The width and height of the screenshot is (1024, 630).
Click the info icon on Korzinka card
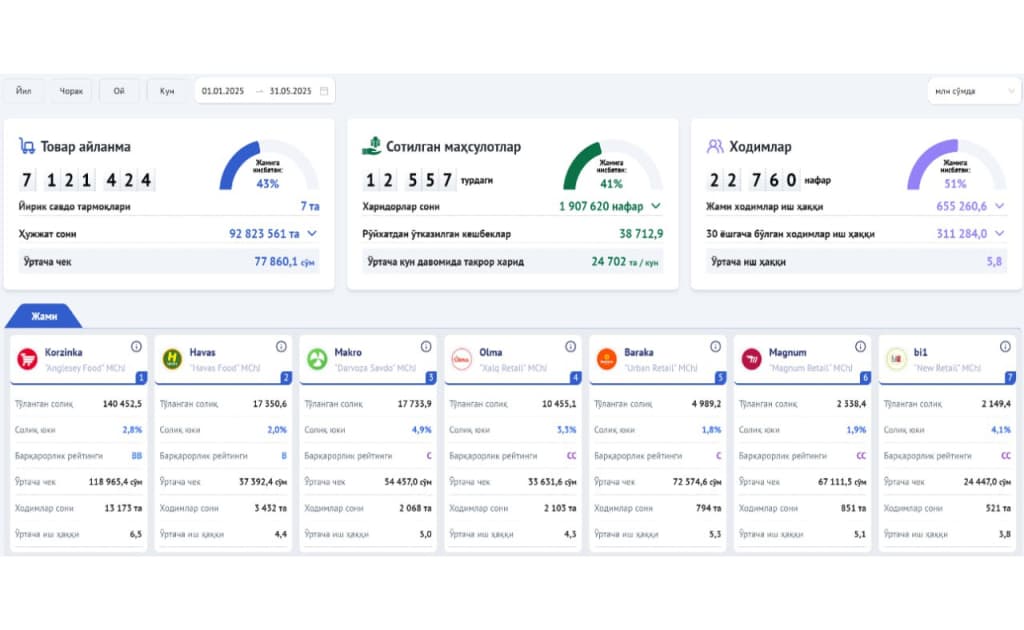[x=136, y=347]
